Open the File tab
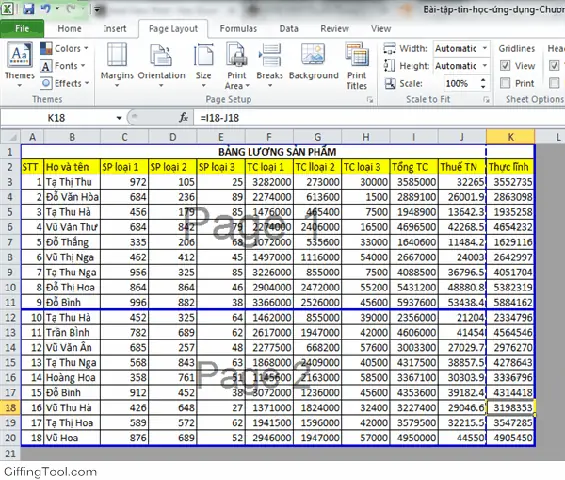 22,28
